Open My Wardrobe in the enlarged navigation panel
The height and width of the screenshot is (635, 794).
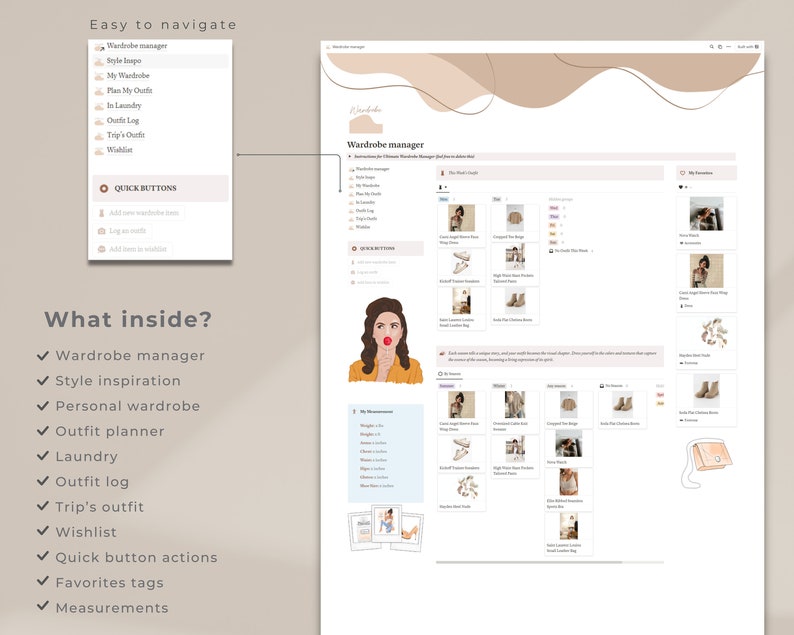click(x=128, y=75)
